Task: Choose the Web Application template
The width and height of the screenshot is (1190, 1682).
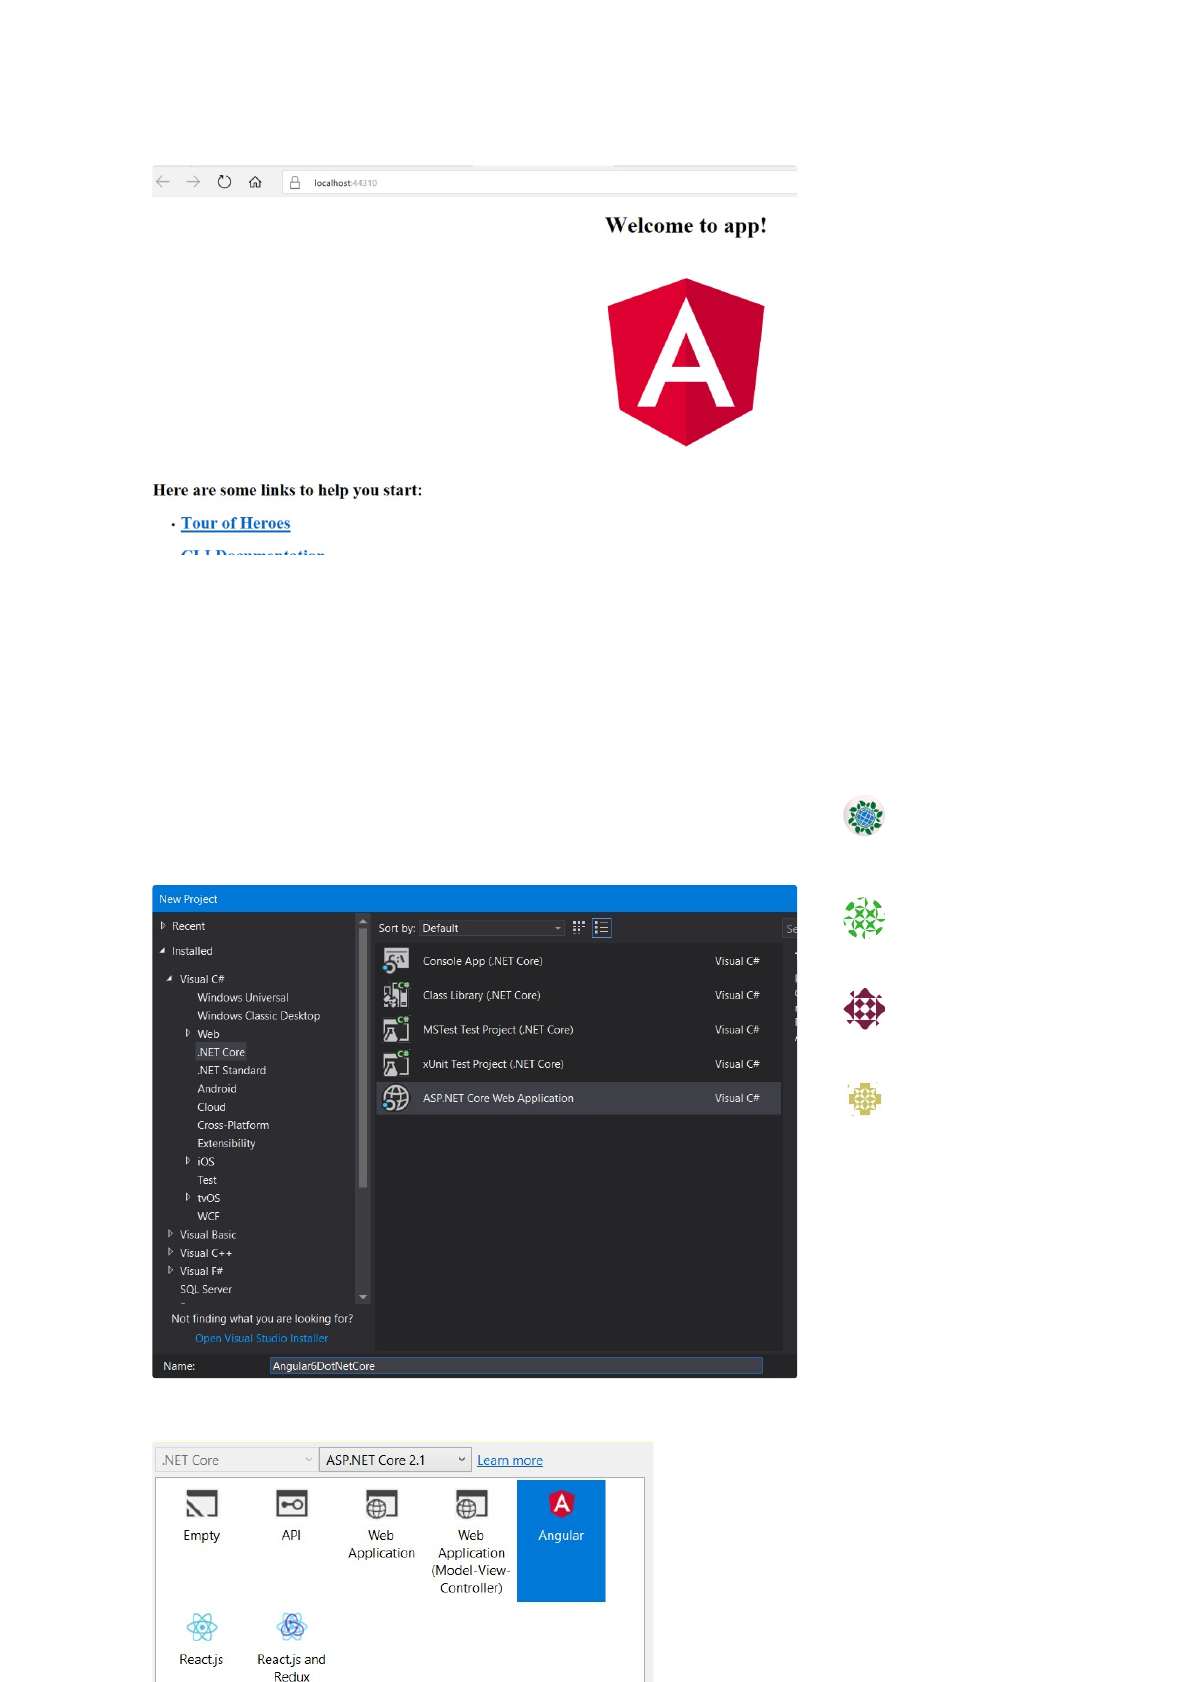Action: click(x=381, y=1527)
